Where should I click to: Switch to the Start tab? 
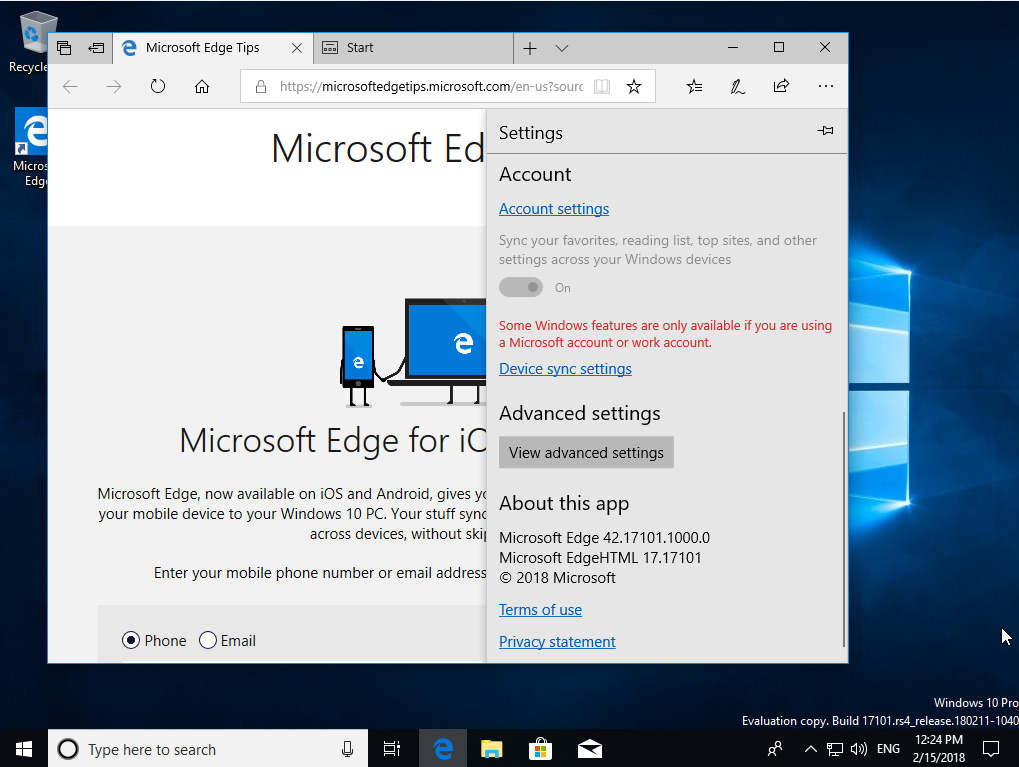[x=413, y=48]
